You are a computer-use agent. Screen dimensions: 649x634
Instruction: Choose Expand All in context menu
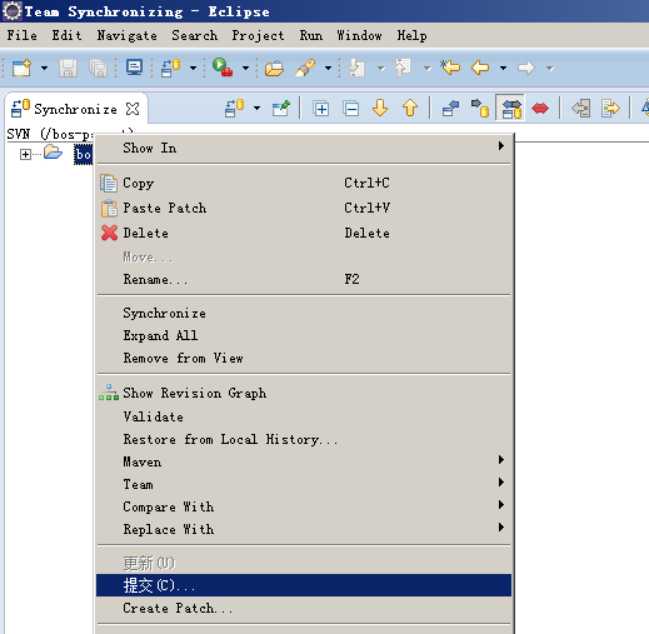[x=304, y=336]
